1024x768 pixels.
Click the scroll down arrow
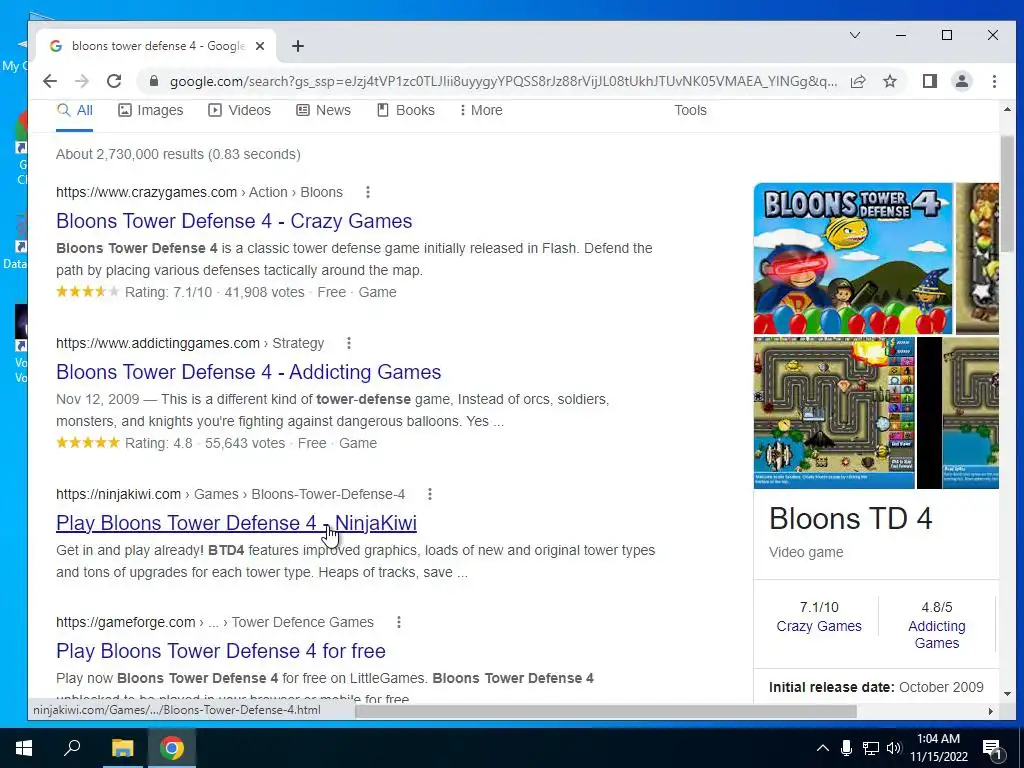[1007, 694]
